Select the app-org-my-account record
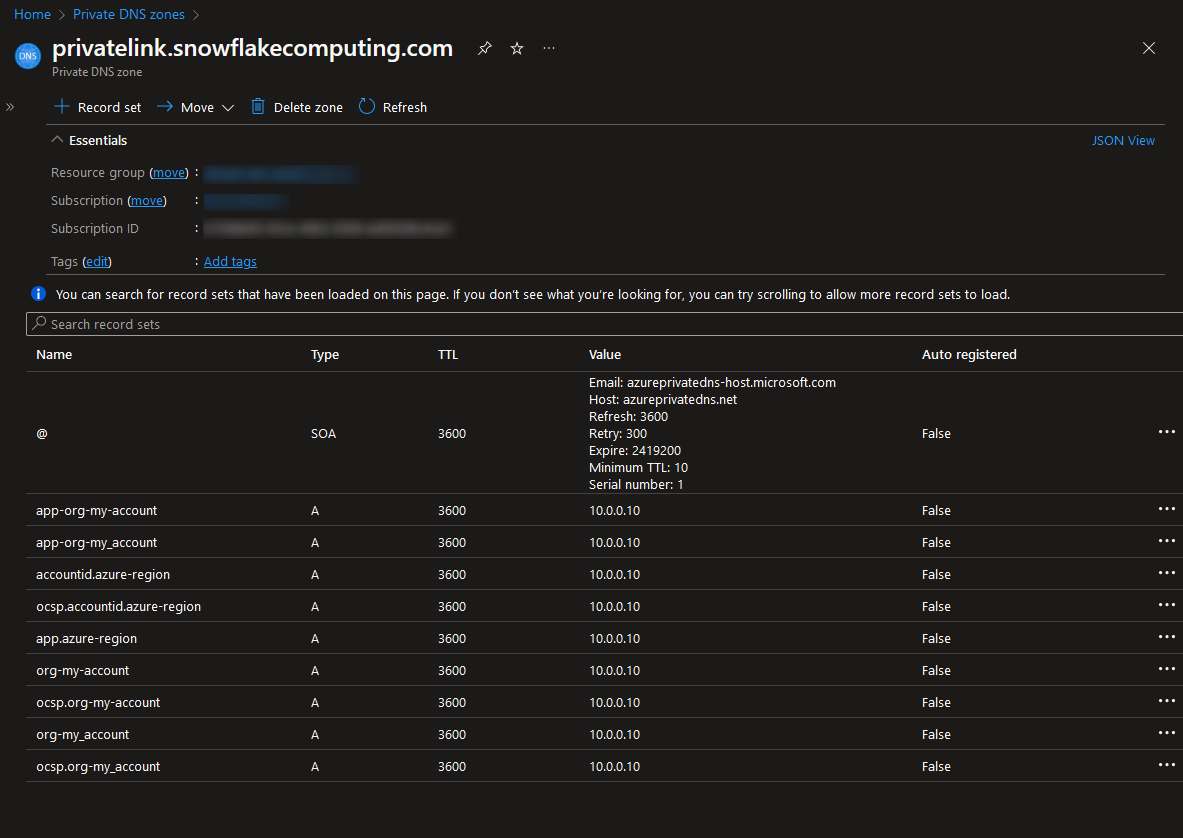The height and width of the screenshot is (838, 1183). pos(97,511)
